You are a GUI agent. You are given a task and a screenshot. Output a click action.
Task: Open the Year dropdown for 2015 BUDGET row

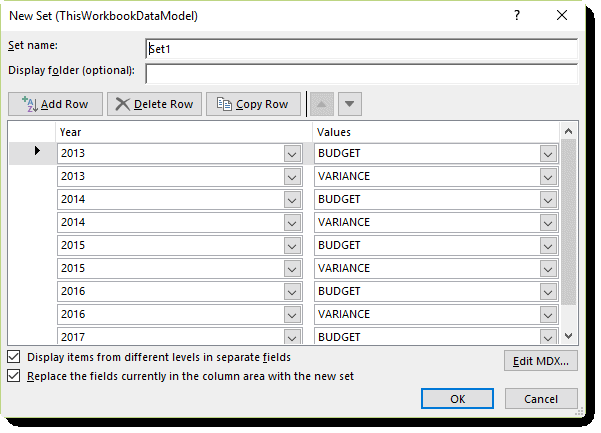pos(292,246)
